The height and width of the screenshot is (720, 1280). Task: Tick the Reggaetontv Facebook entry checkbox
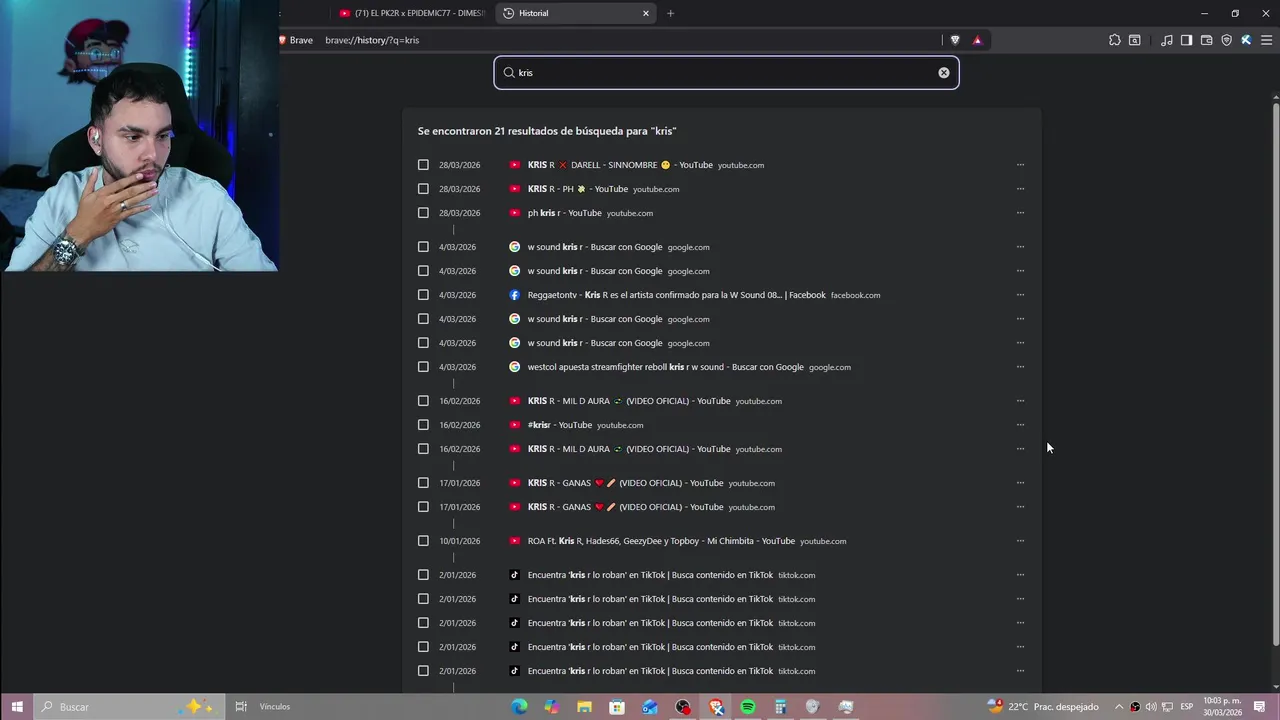423,295
